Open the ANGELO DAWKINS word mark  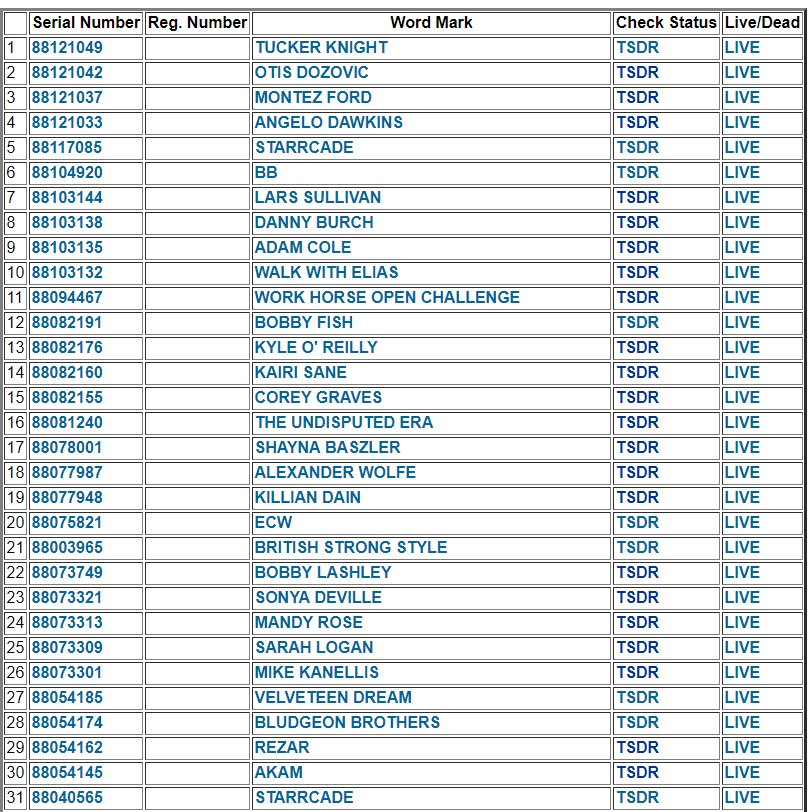click(328, 122)
